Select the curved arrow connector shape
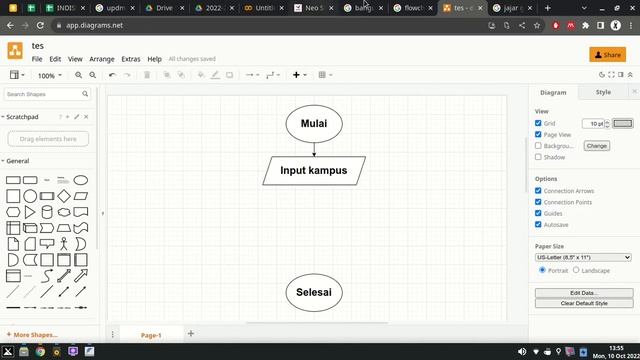This screenshot has height=360, width=640. 47,276
